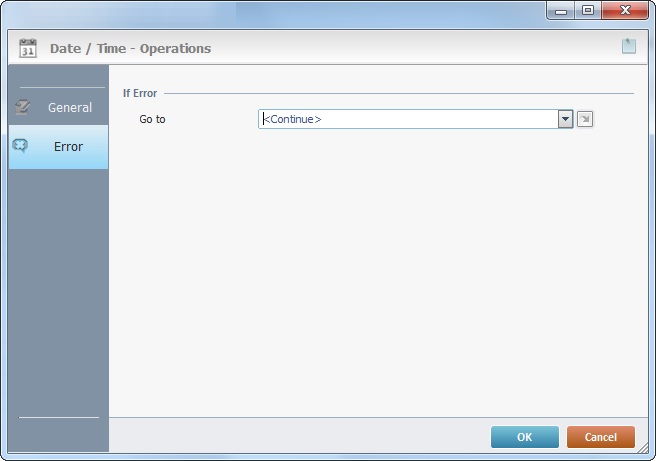Expand the Go to dropdown arrow

(x=565, y=119)
